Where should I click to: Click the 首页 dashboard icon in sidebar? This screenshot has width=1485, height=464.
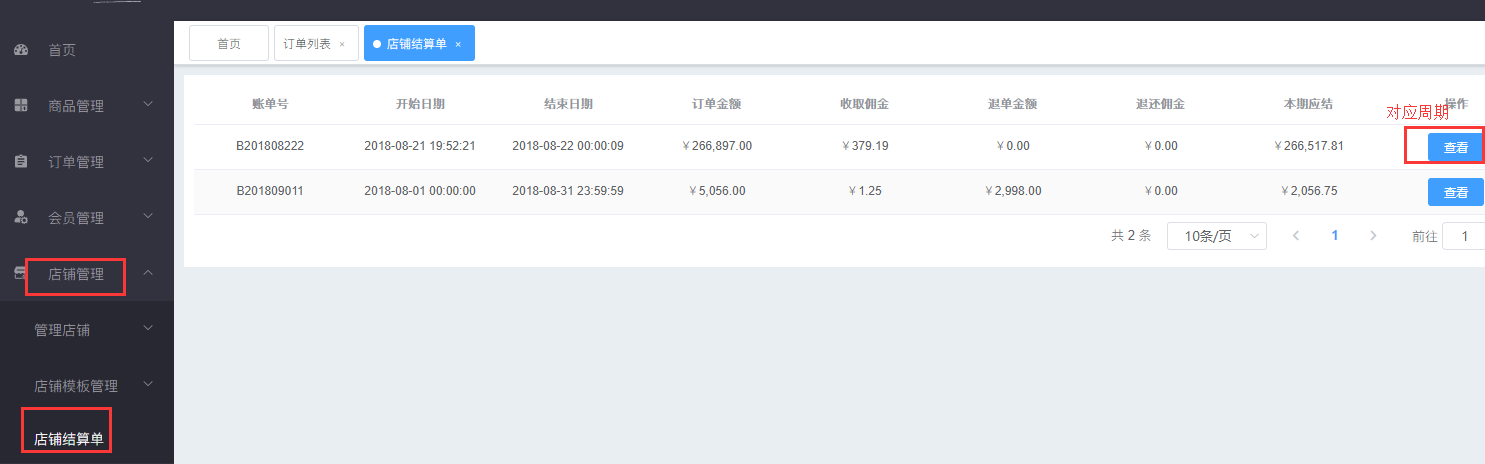click(x=20, y=50)
